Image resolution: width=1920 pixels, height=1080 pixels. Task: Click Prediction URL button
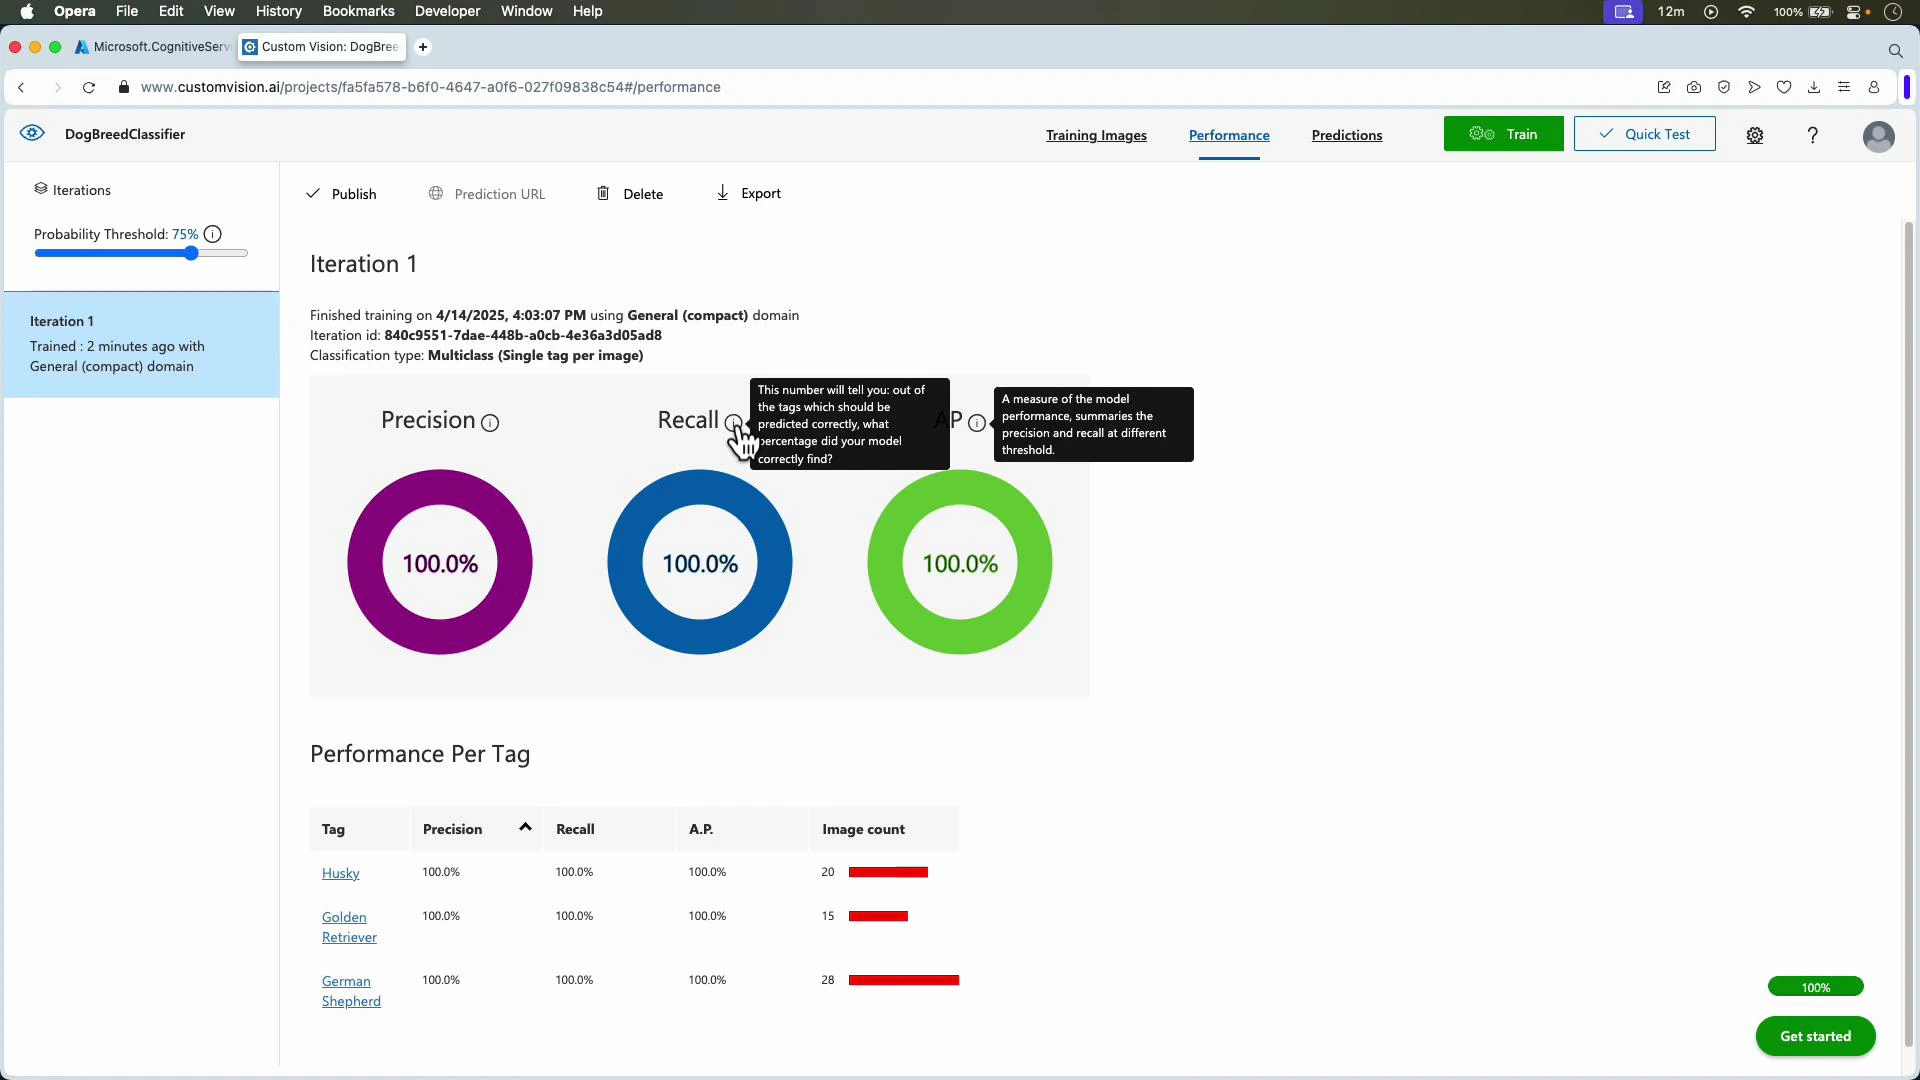(x=487, y=194)
